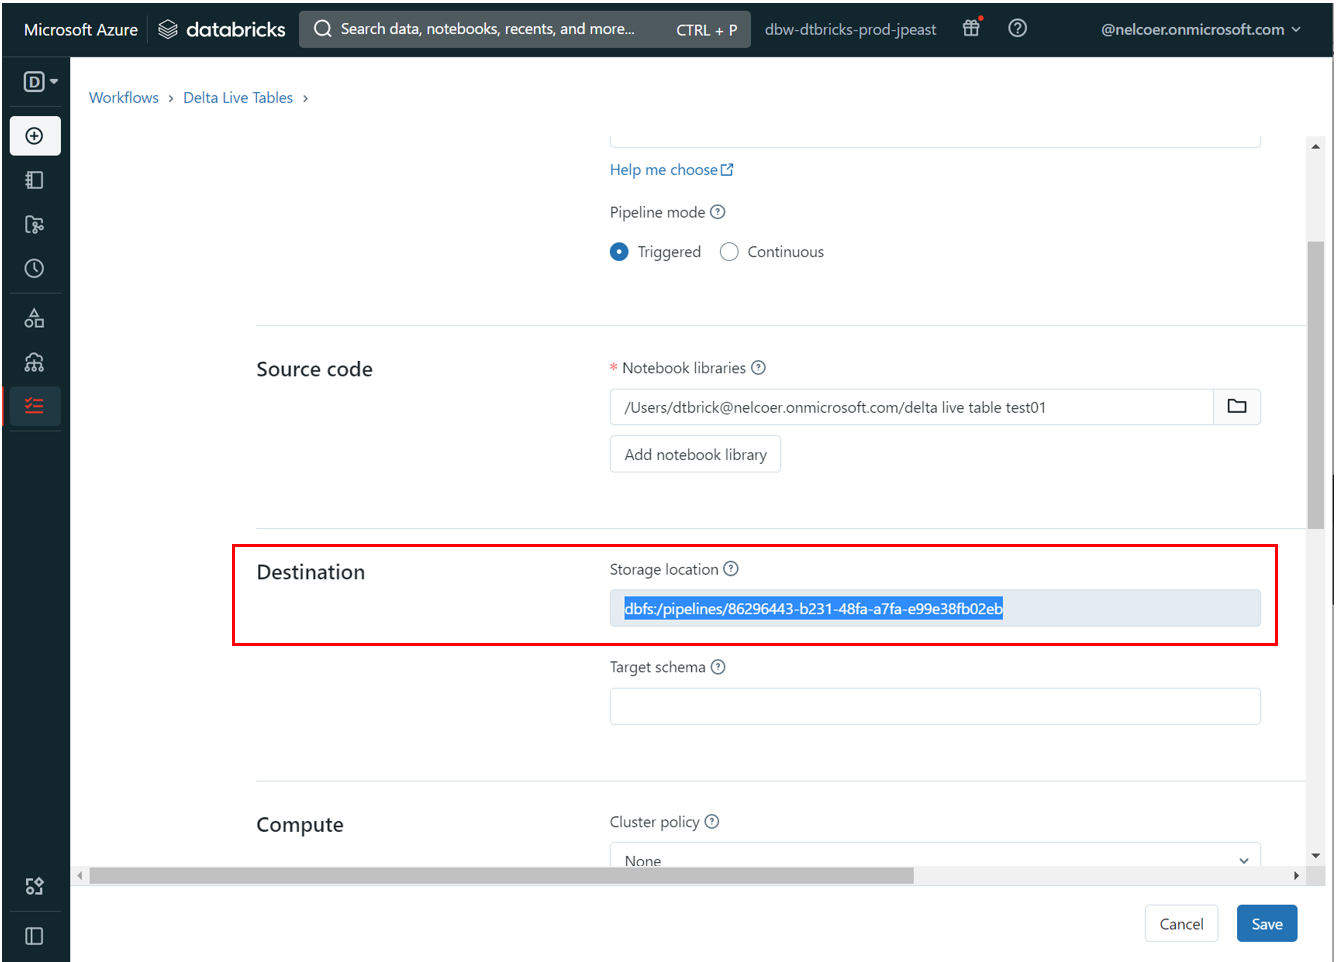
Task: Click the Cancel button
Action: 1181,924
